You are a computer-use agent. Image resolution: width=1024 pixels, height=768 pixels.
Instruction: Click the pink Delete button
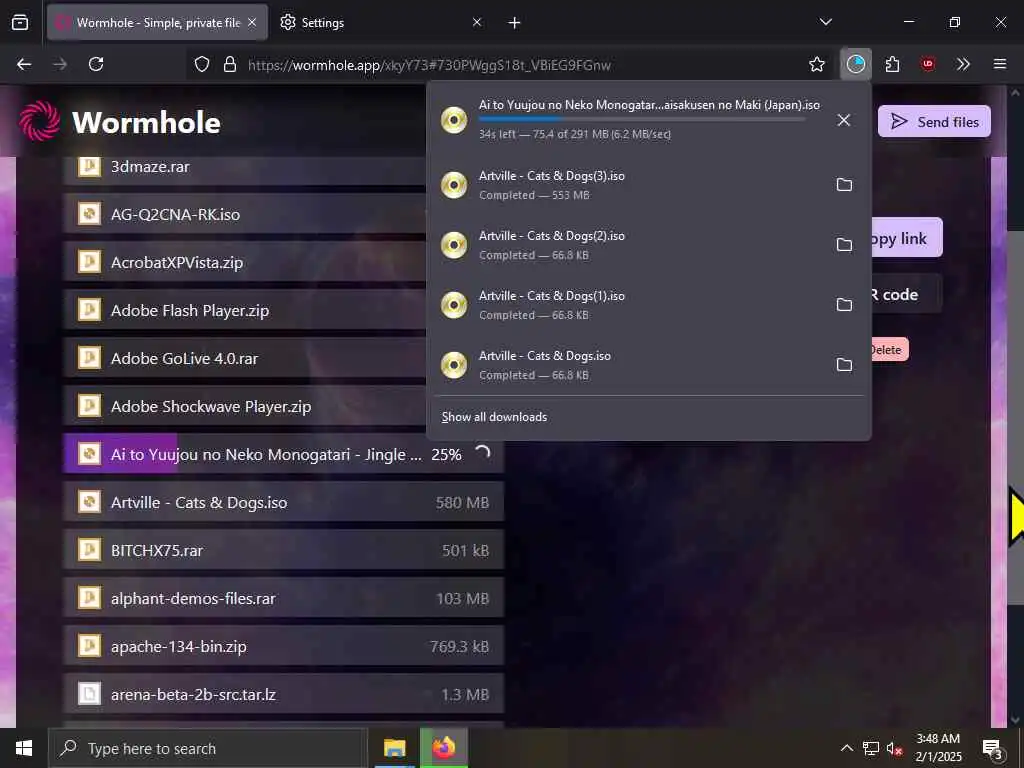tap(889, 349)
